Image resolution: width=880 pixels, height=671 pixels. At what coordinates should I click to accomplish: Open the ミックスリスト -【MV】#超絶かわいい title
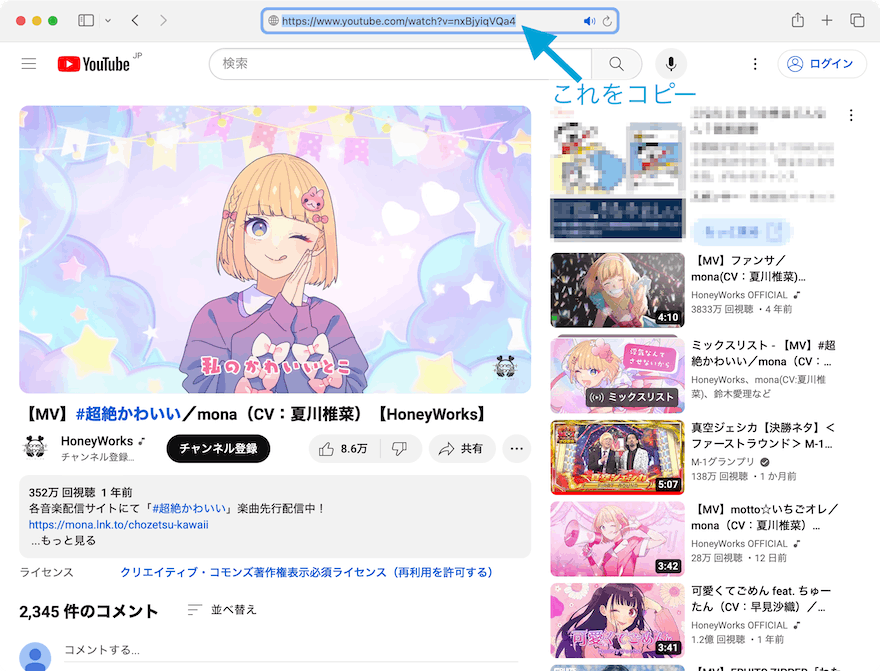coord(763,353)
